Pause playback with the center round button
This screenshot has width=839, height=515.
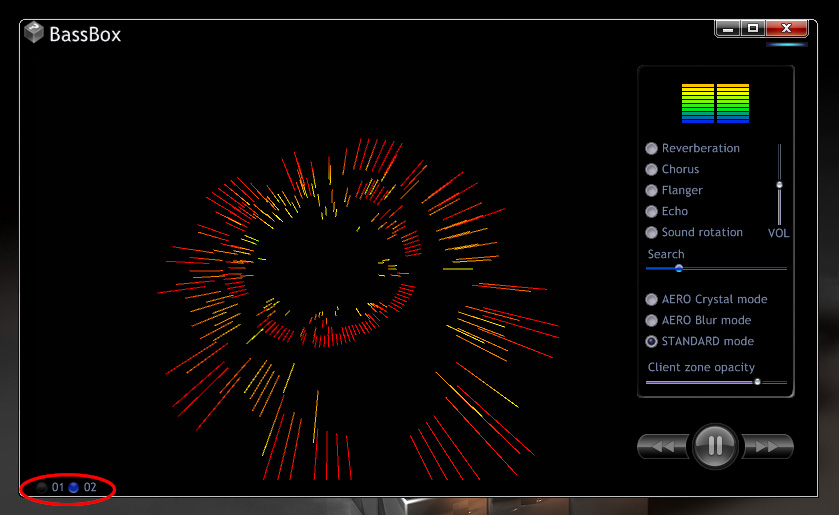pos(715,446)
